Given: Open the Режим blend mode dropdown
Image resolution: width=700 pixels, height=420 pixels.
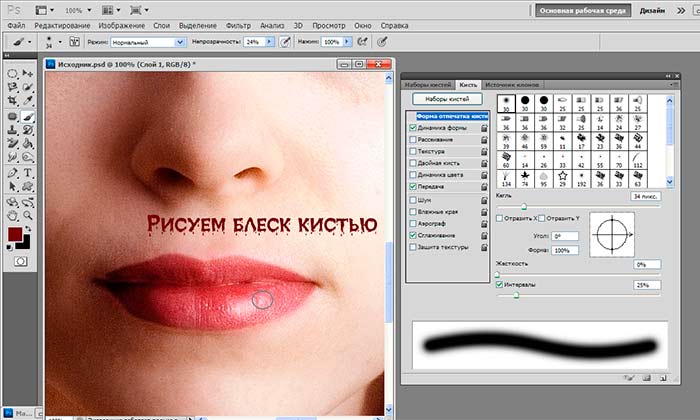Looking at the screenshot, I should [x=179, y=42].
